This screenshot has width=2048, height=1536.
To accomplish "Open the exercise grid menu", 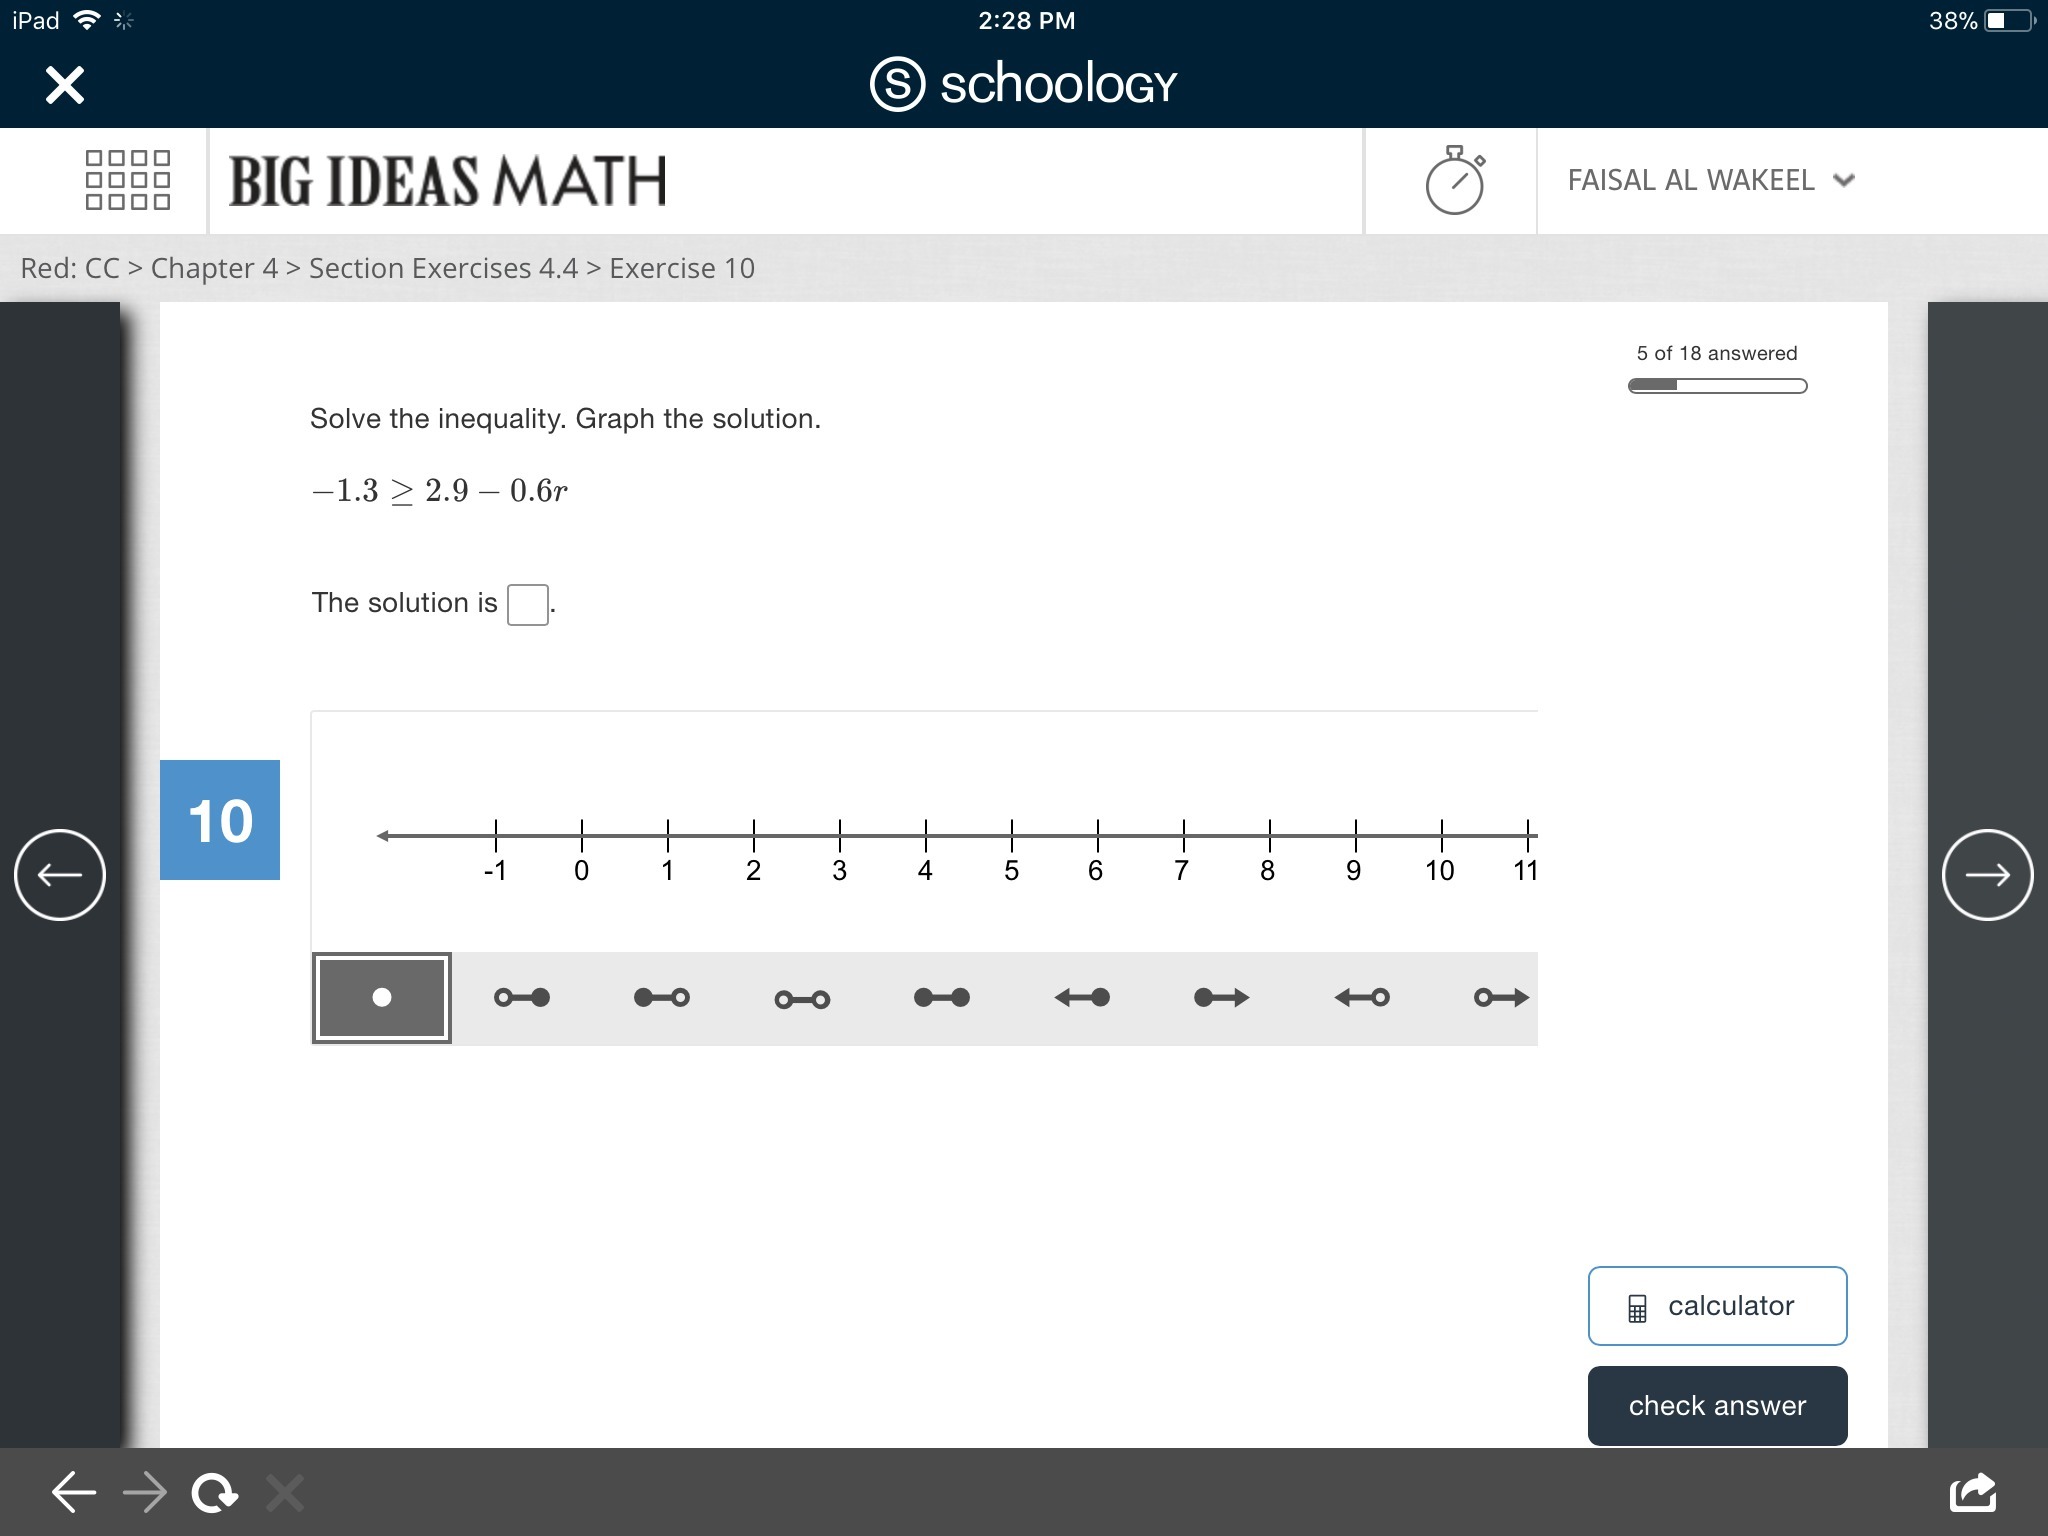I will click(128, 180).
